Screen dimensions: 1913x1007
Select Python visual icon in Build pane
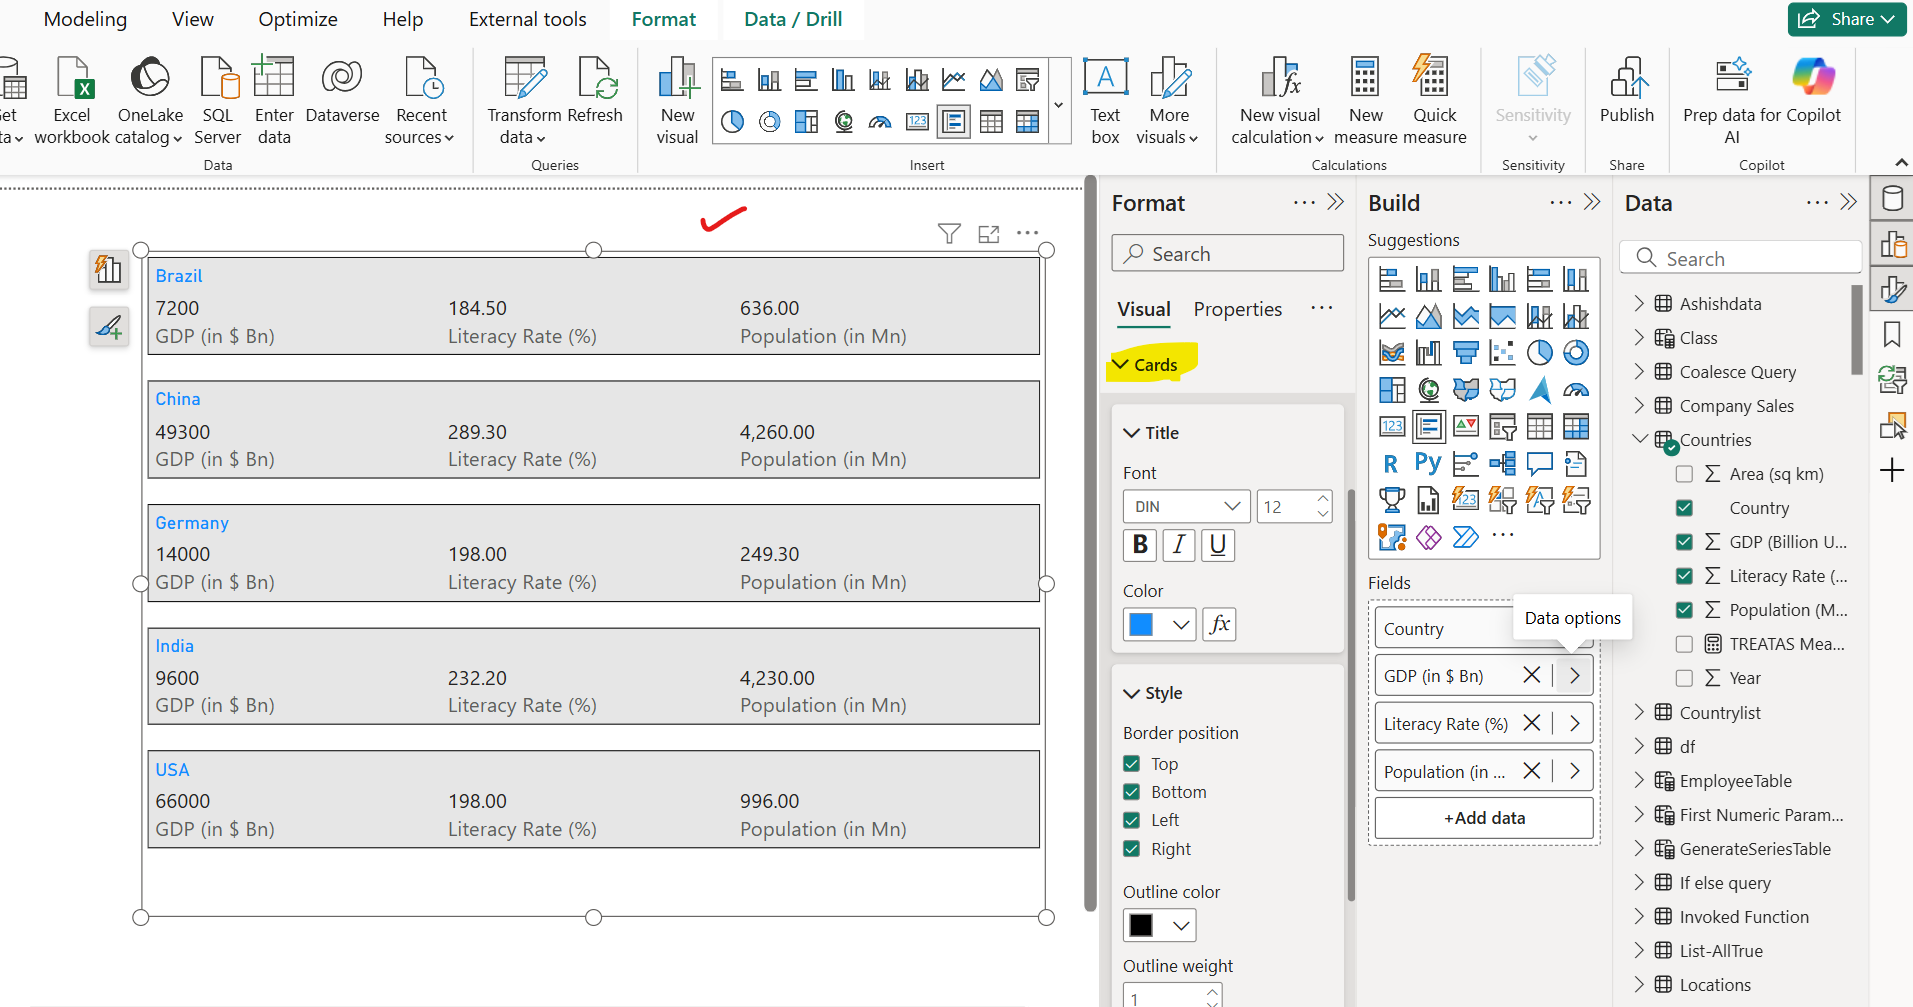1428,463
